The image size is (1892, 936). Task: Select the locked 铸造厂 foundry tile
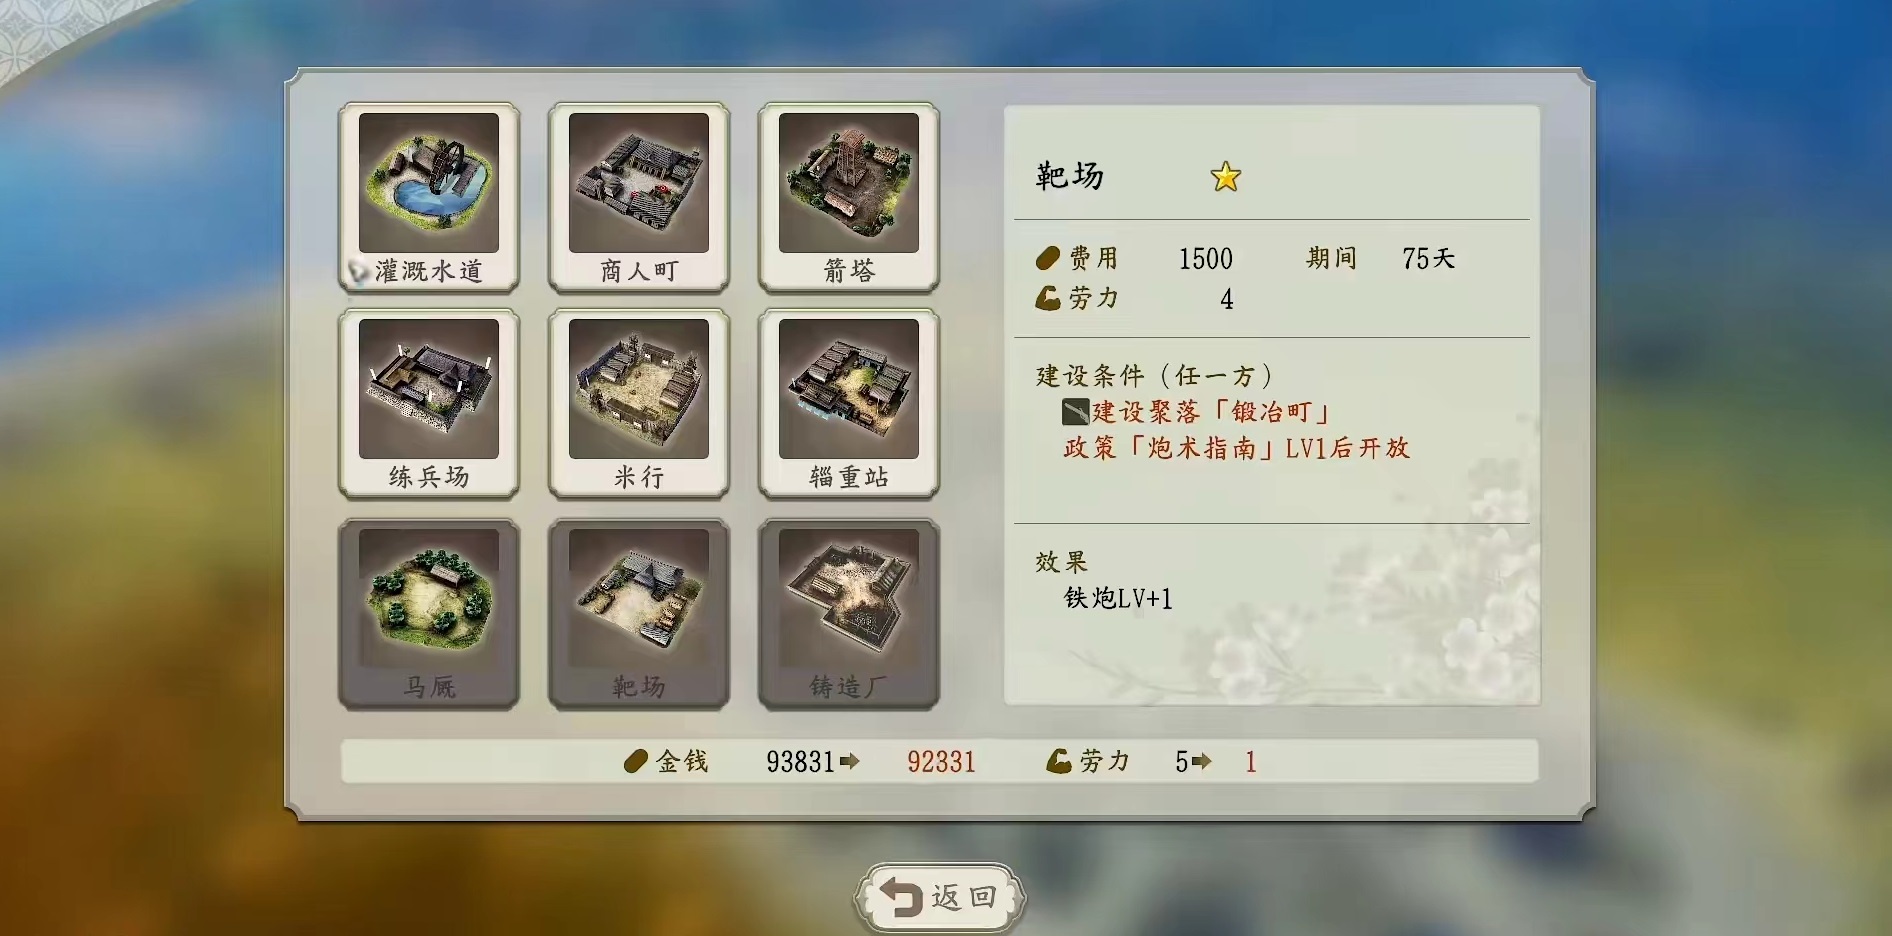point(849,614)
